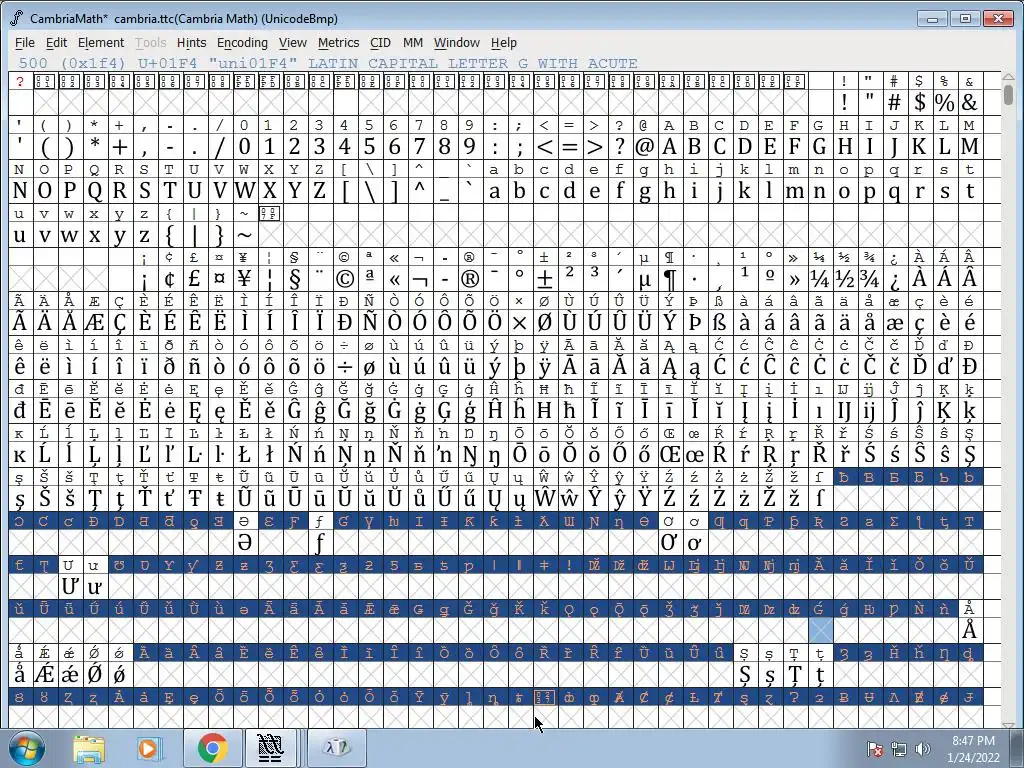Select the capital Ơ with horn glyph
Viewport: 1024px width, 768px height.
tap(669, 543)
